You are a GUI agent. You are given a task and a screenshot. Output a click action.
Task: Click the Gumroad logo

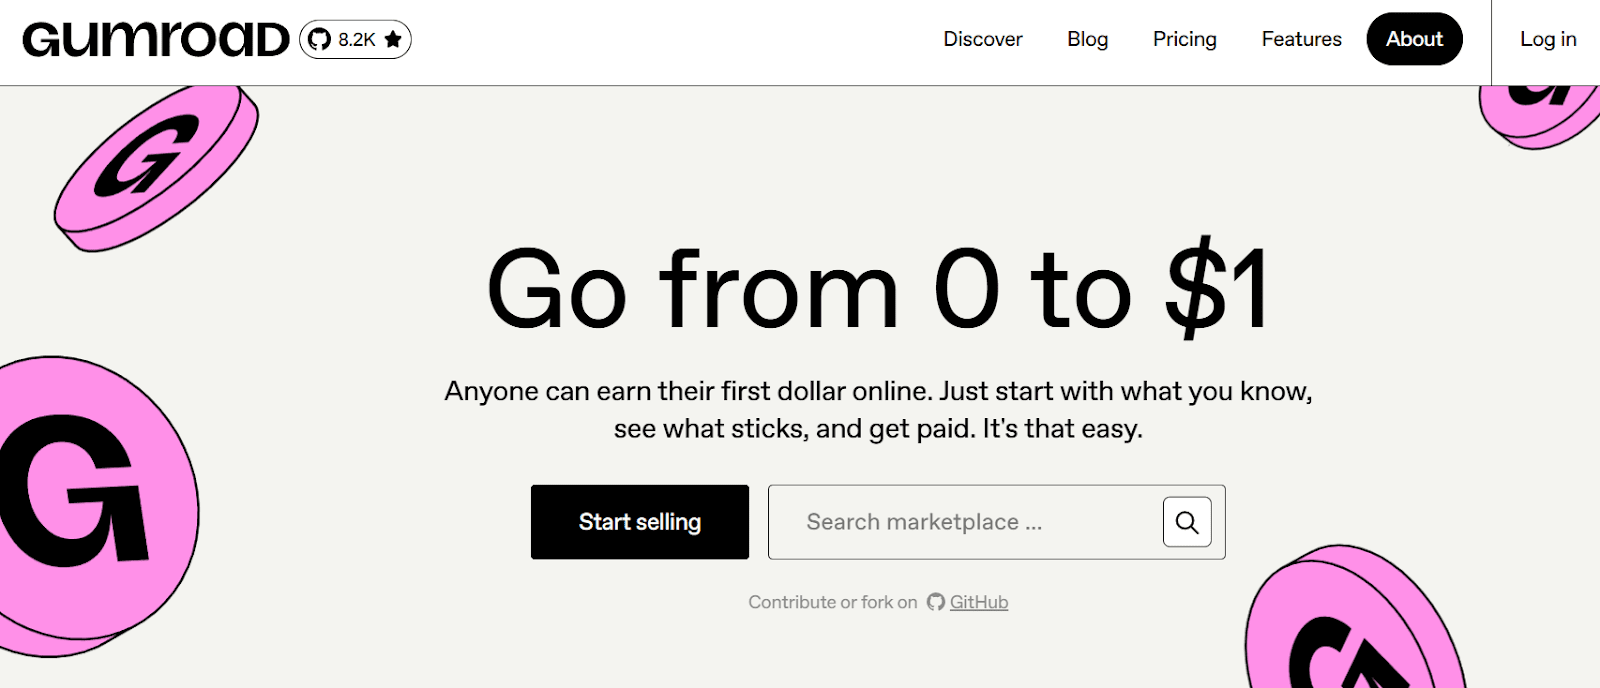tap(156, 40)
